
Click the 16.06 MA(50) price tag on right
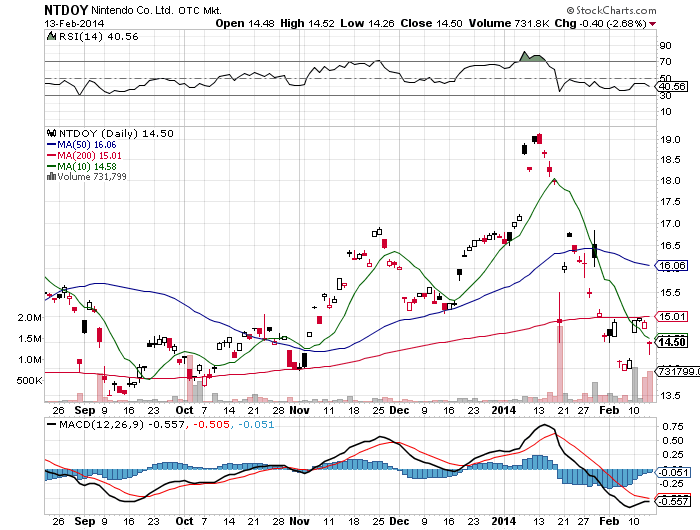672,266
